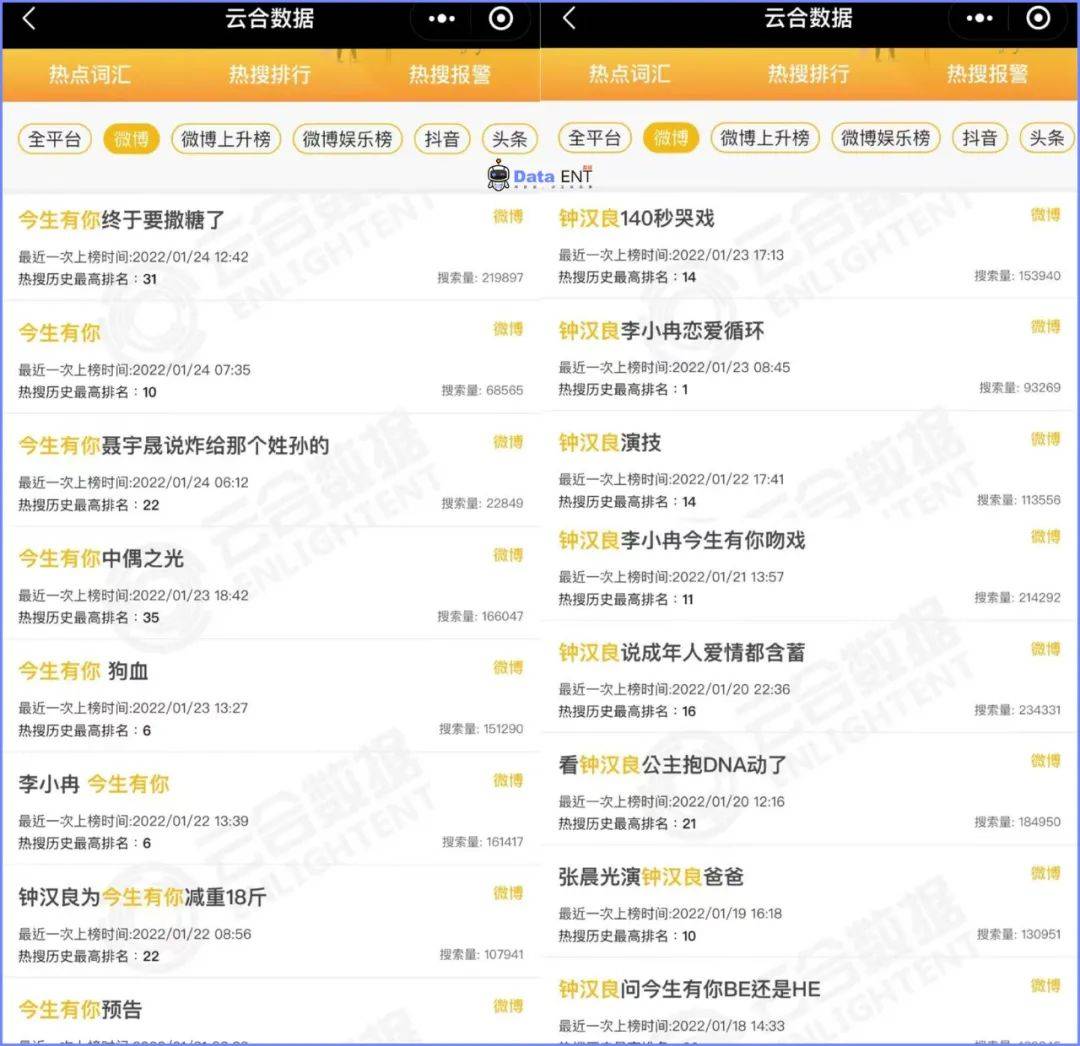This screenshot has width=1080, height=1046.
Task: Switch to 热搜排行 tab in right panel
Action: click(808, 74)
